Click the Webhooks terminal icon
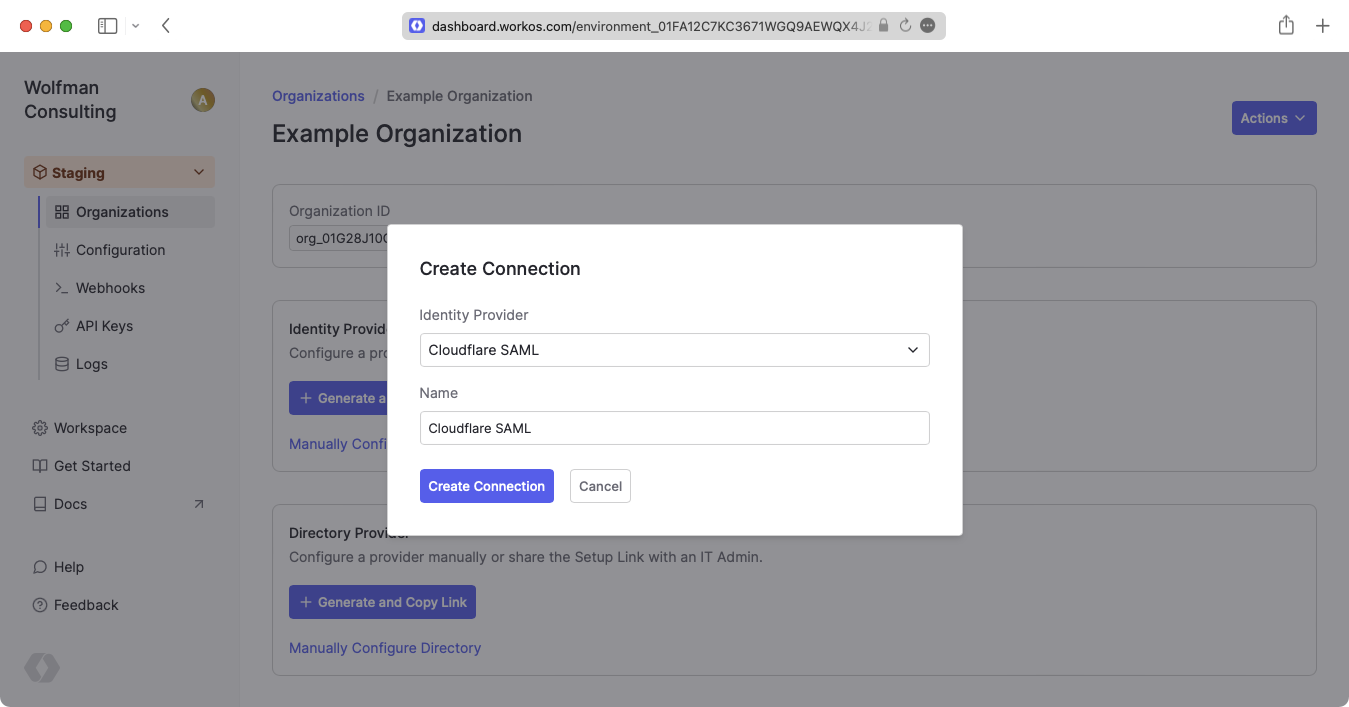The height and width of the screenshot is (707, 1349). coord(60,287)
